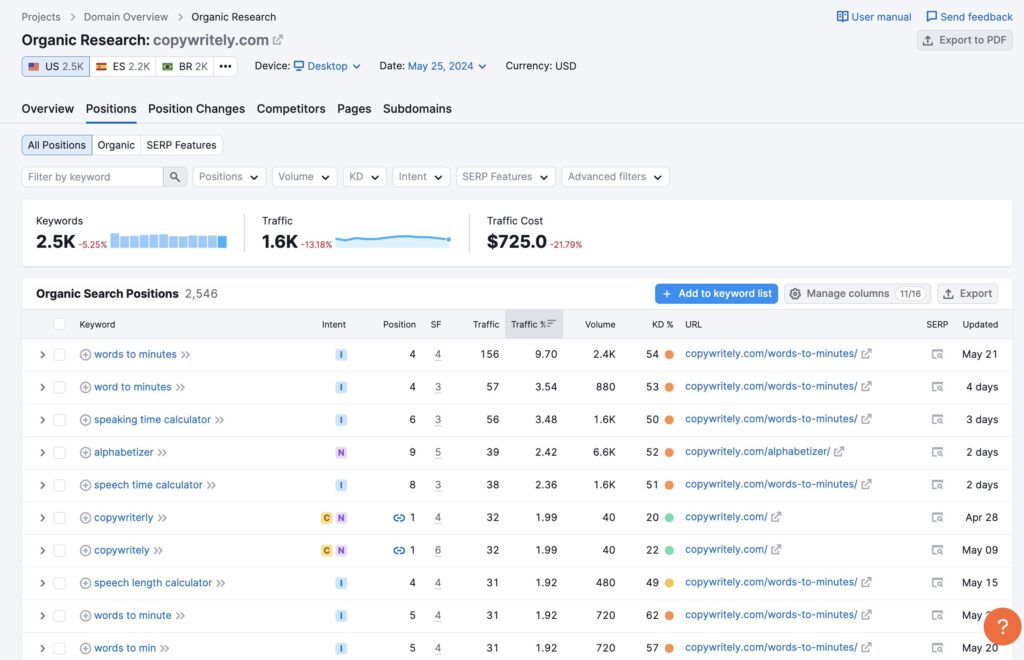Open the Device Desktop dropdown

coord(327,66)
